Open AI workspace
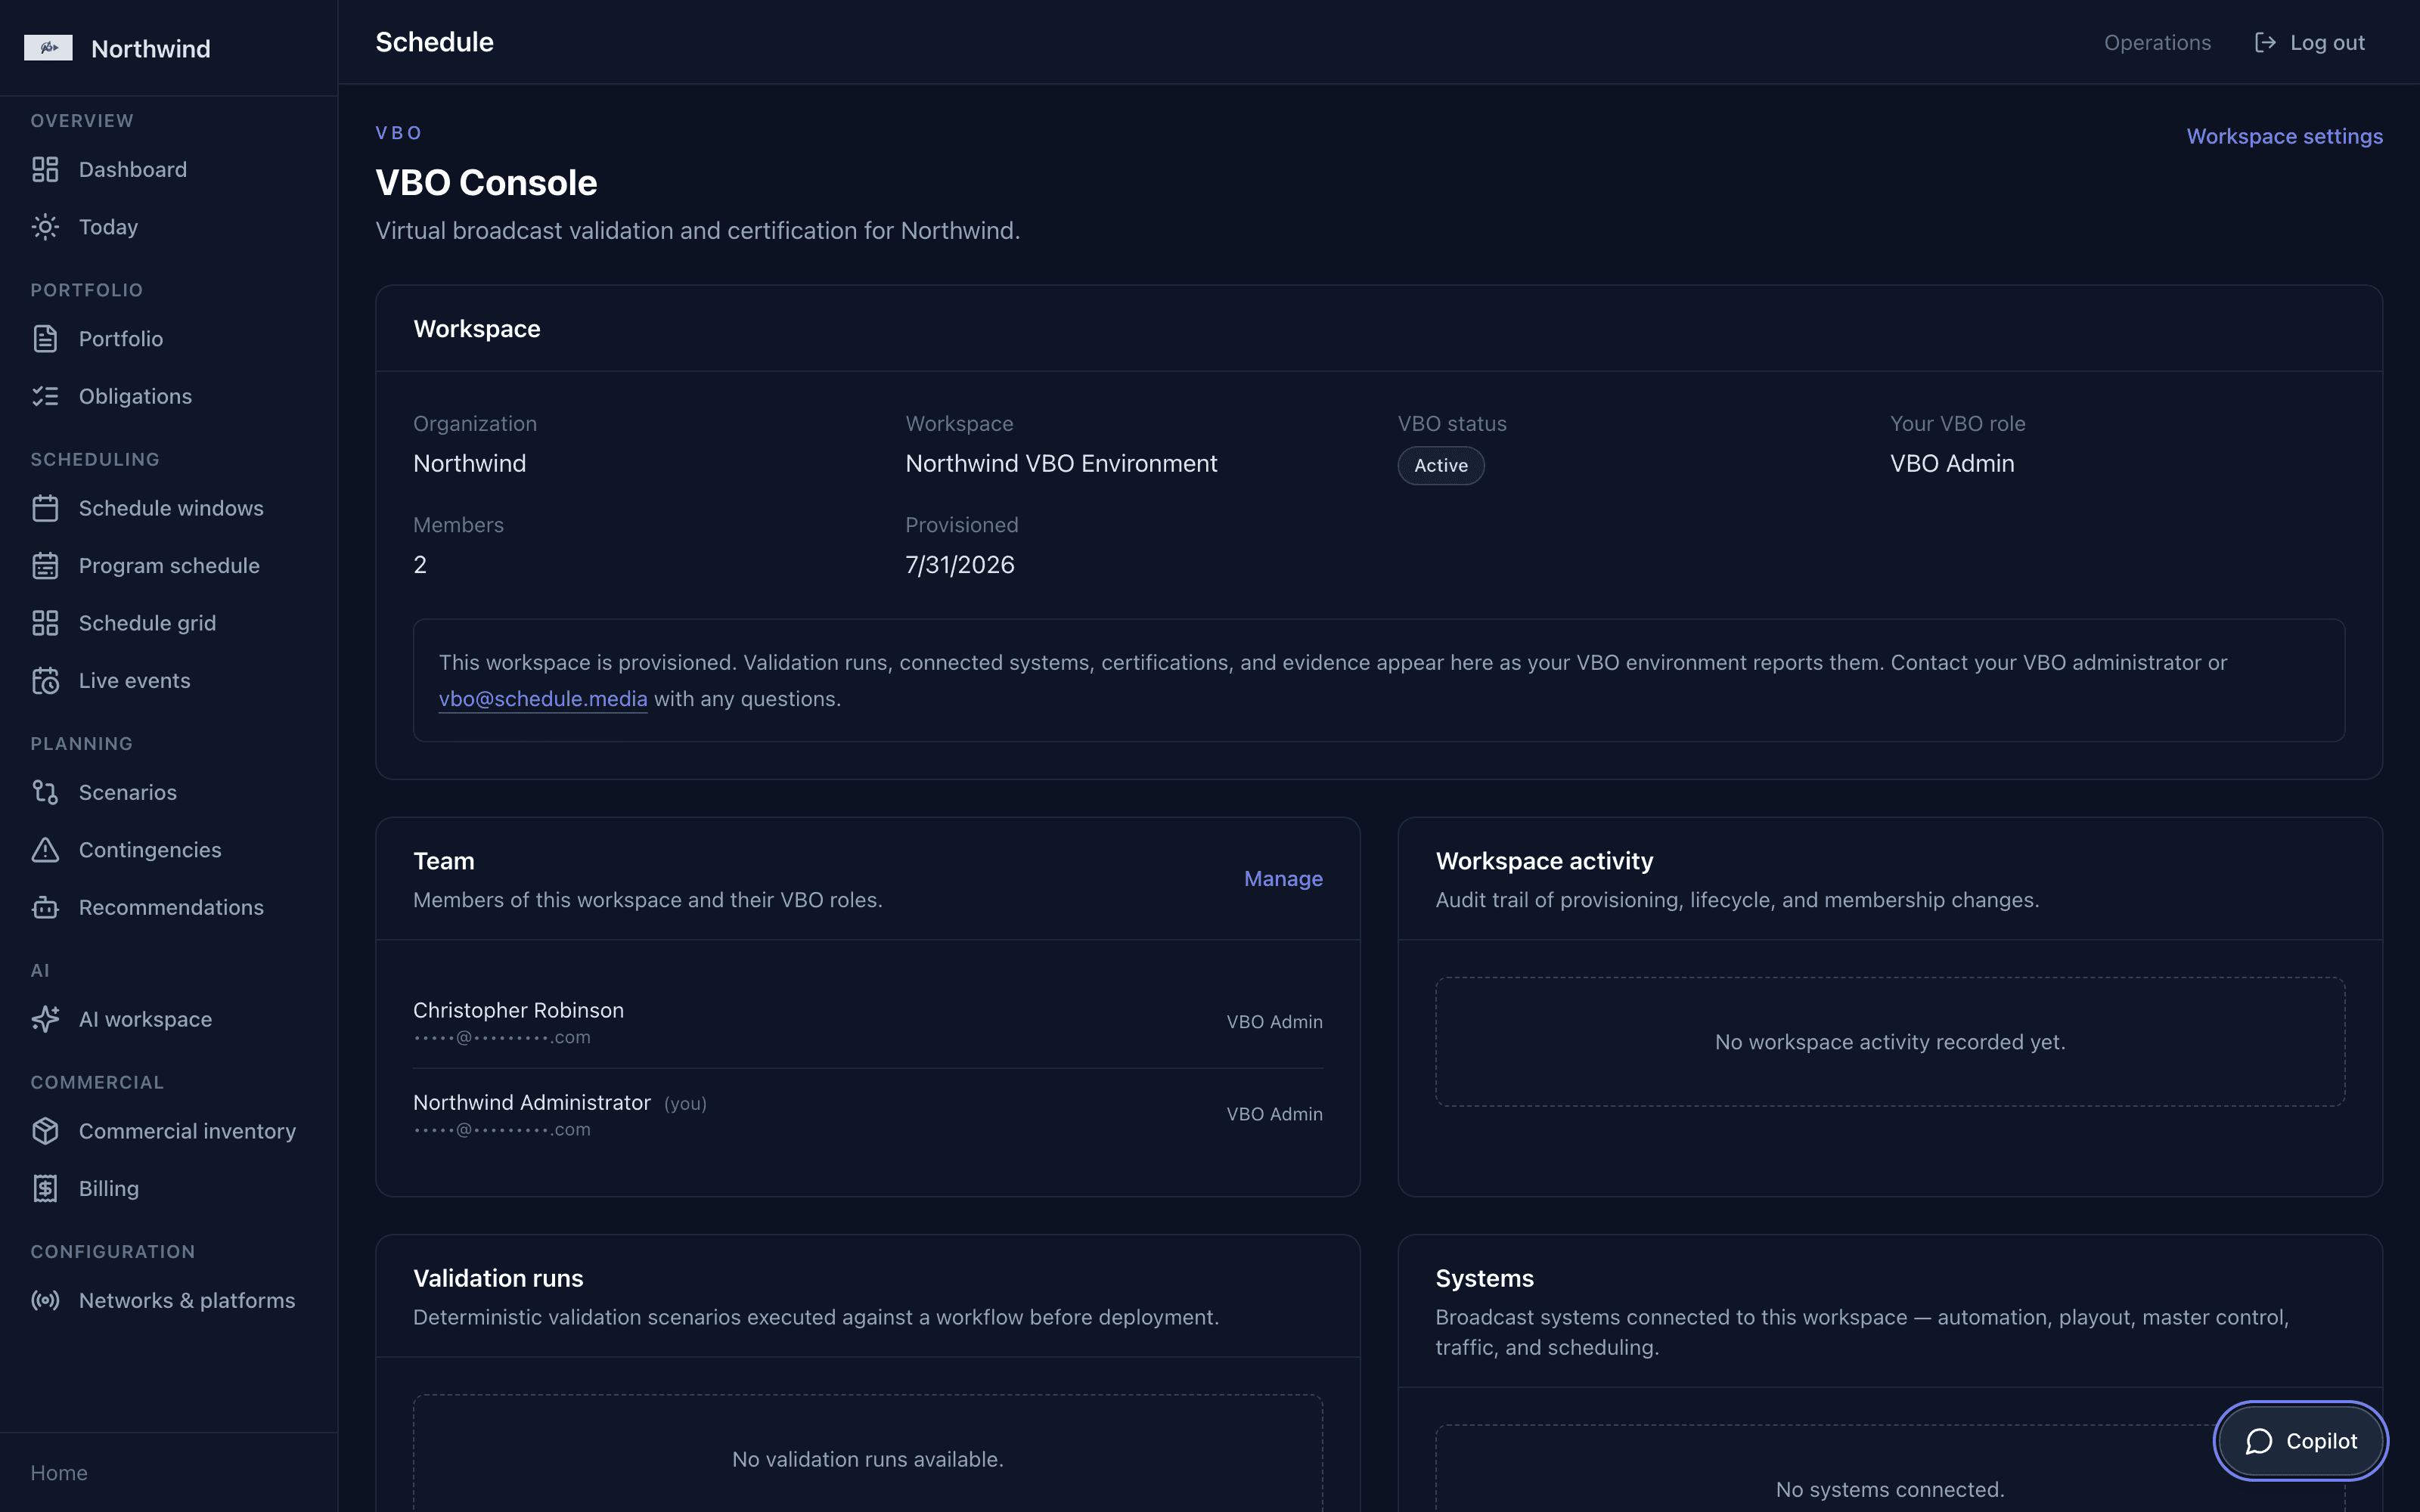Viewport: 2420px width, 1512px height. pyautogui.click(x=168, y=1019)
